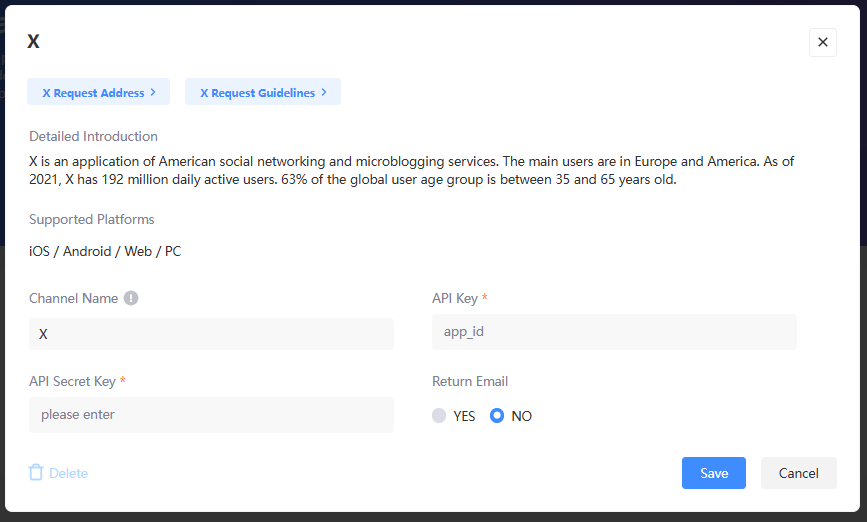
Task: Open the X Request Guidelines link
Action: point(257,93)
